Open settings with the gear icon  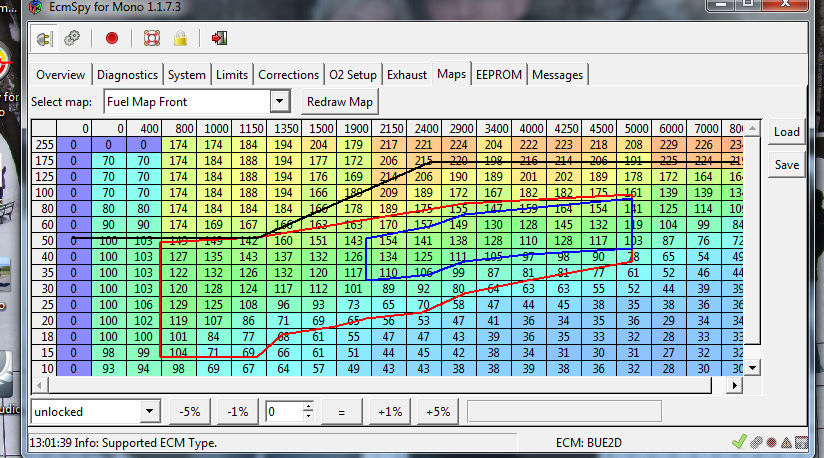point(72,39)
